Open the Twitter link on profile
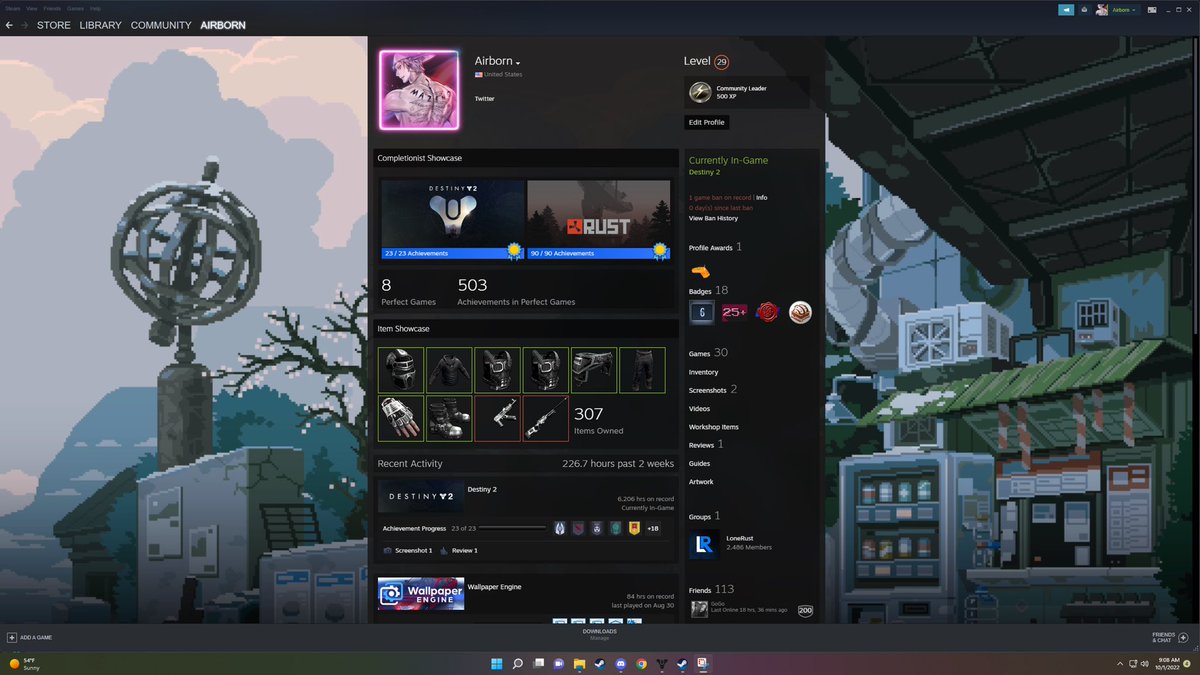 tap(484, 99)
